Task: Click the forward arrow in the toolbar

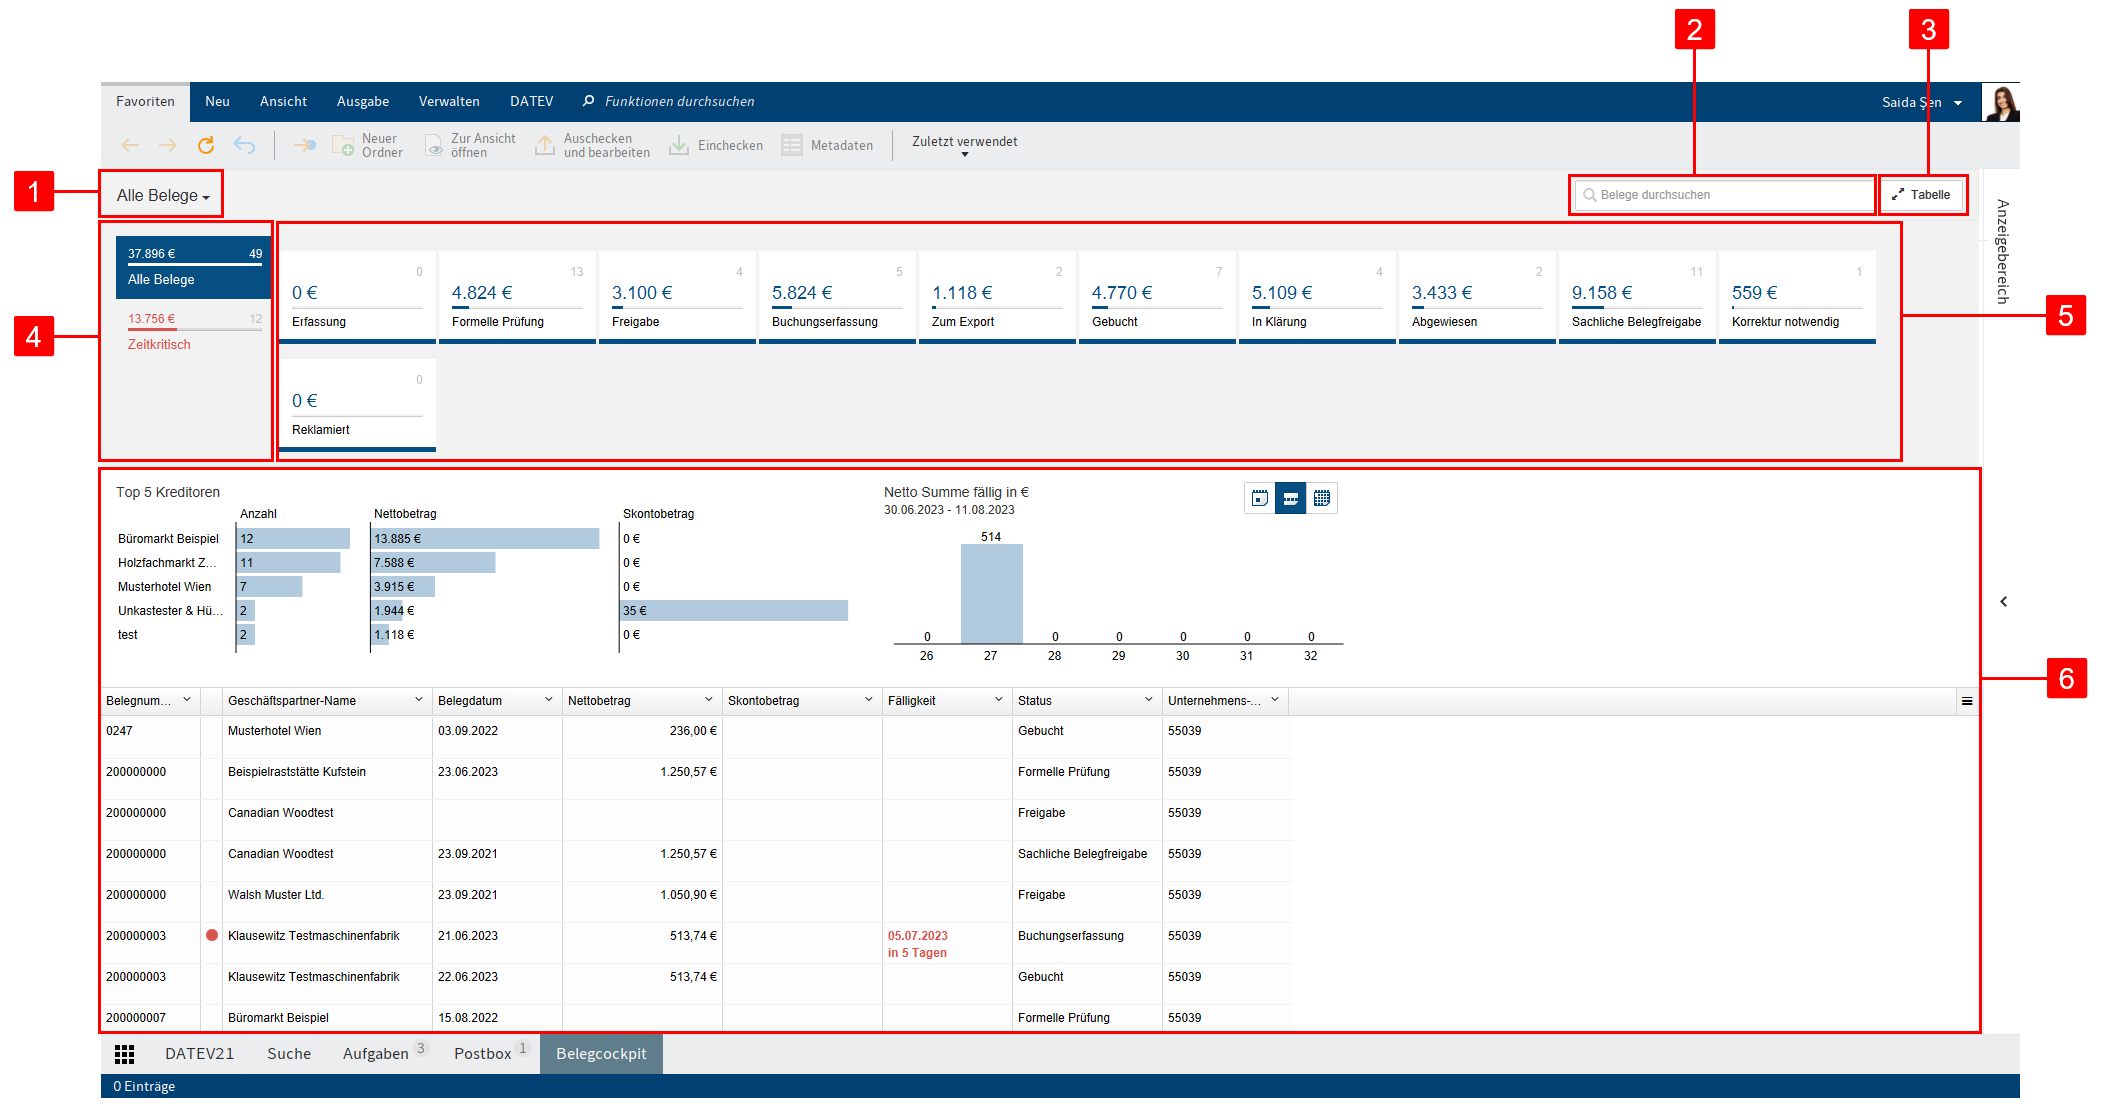Action: [168, 146]
